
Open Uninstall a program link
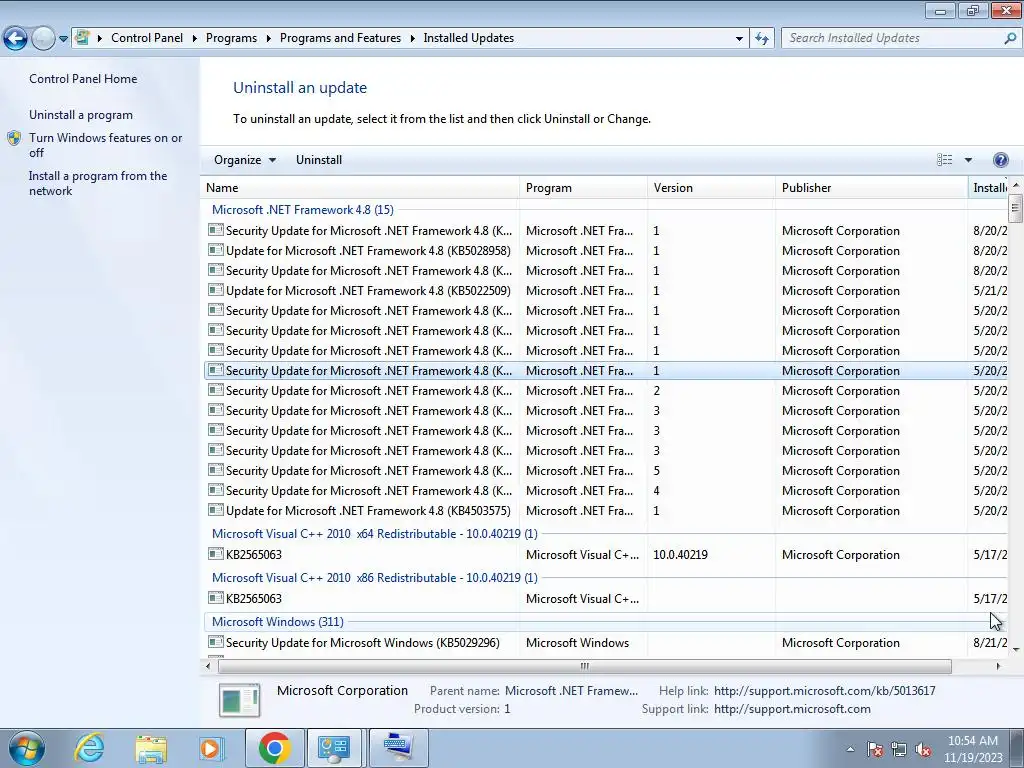pyautogui.click(x=81, y=115)
